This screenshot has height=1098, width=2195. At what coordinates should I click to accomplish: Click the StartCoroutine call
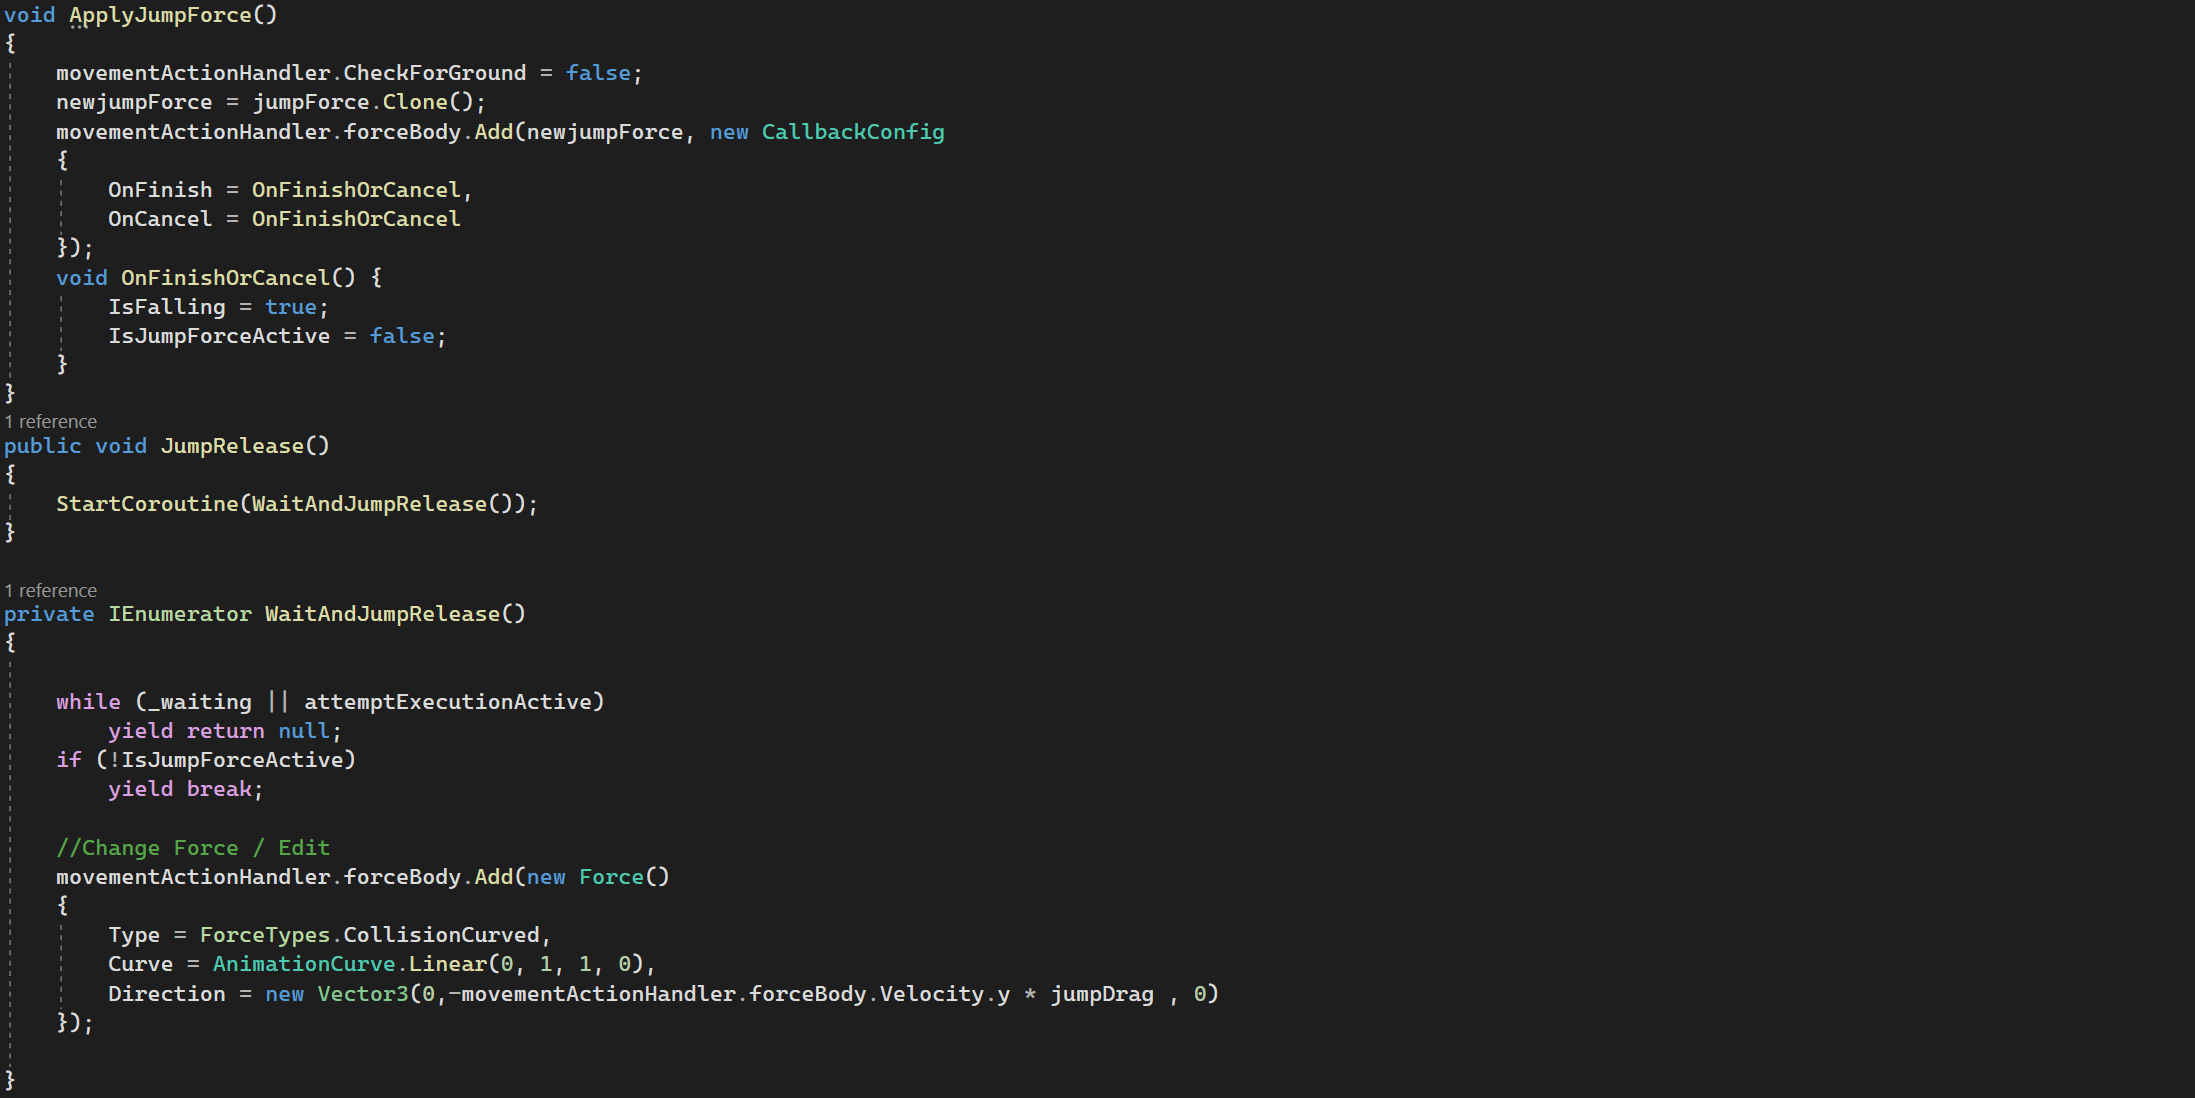point(147,504)
